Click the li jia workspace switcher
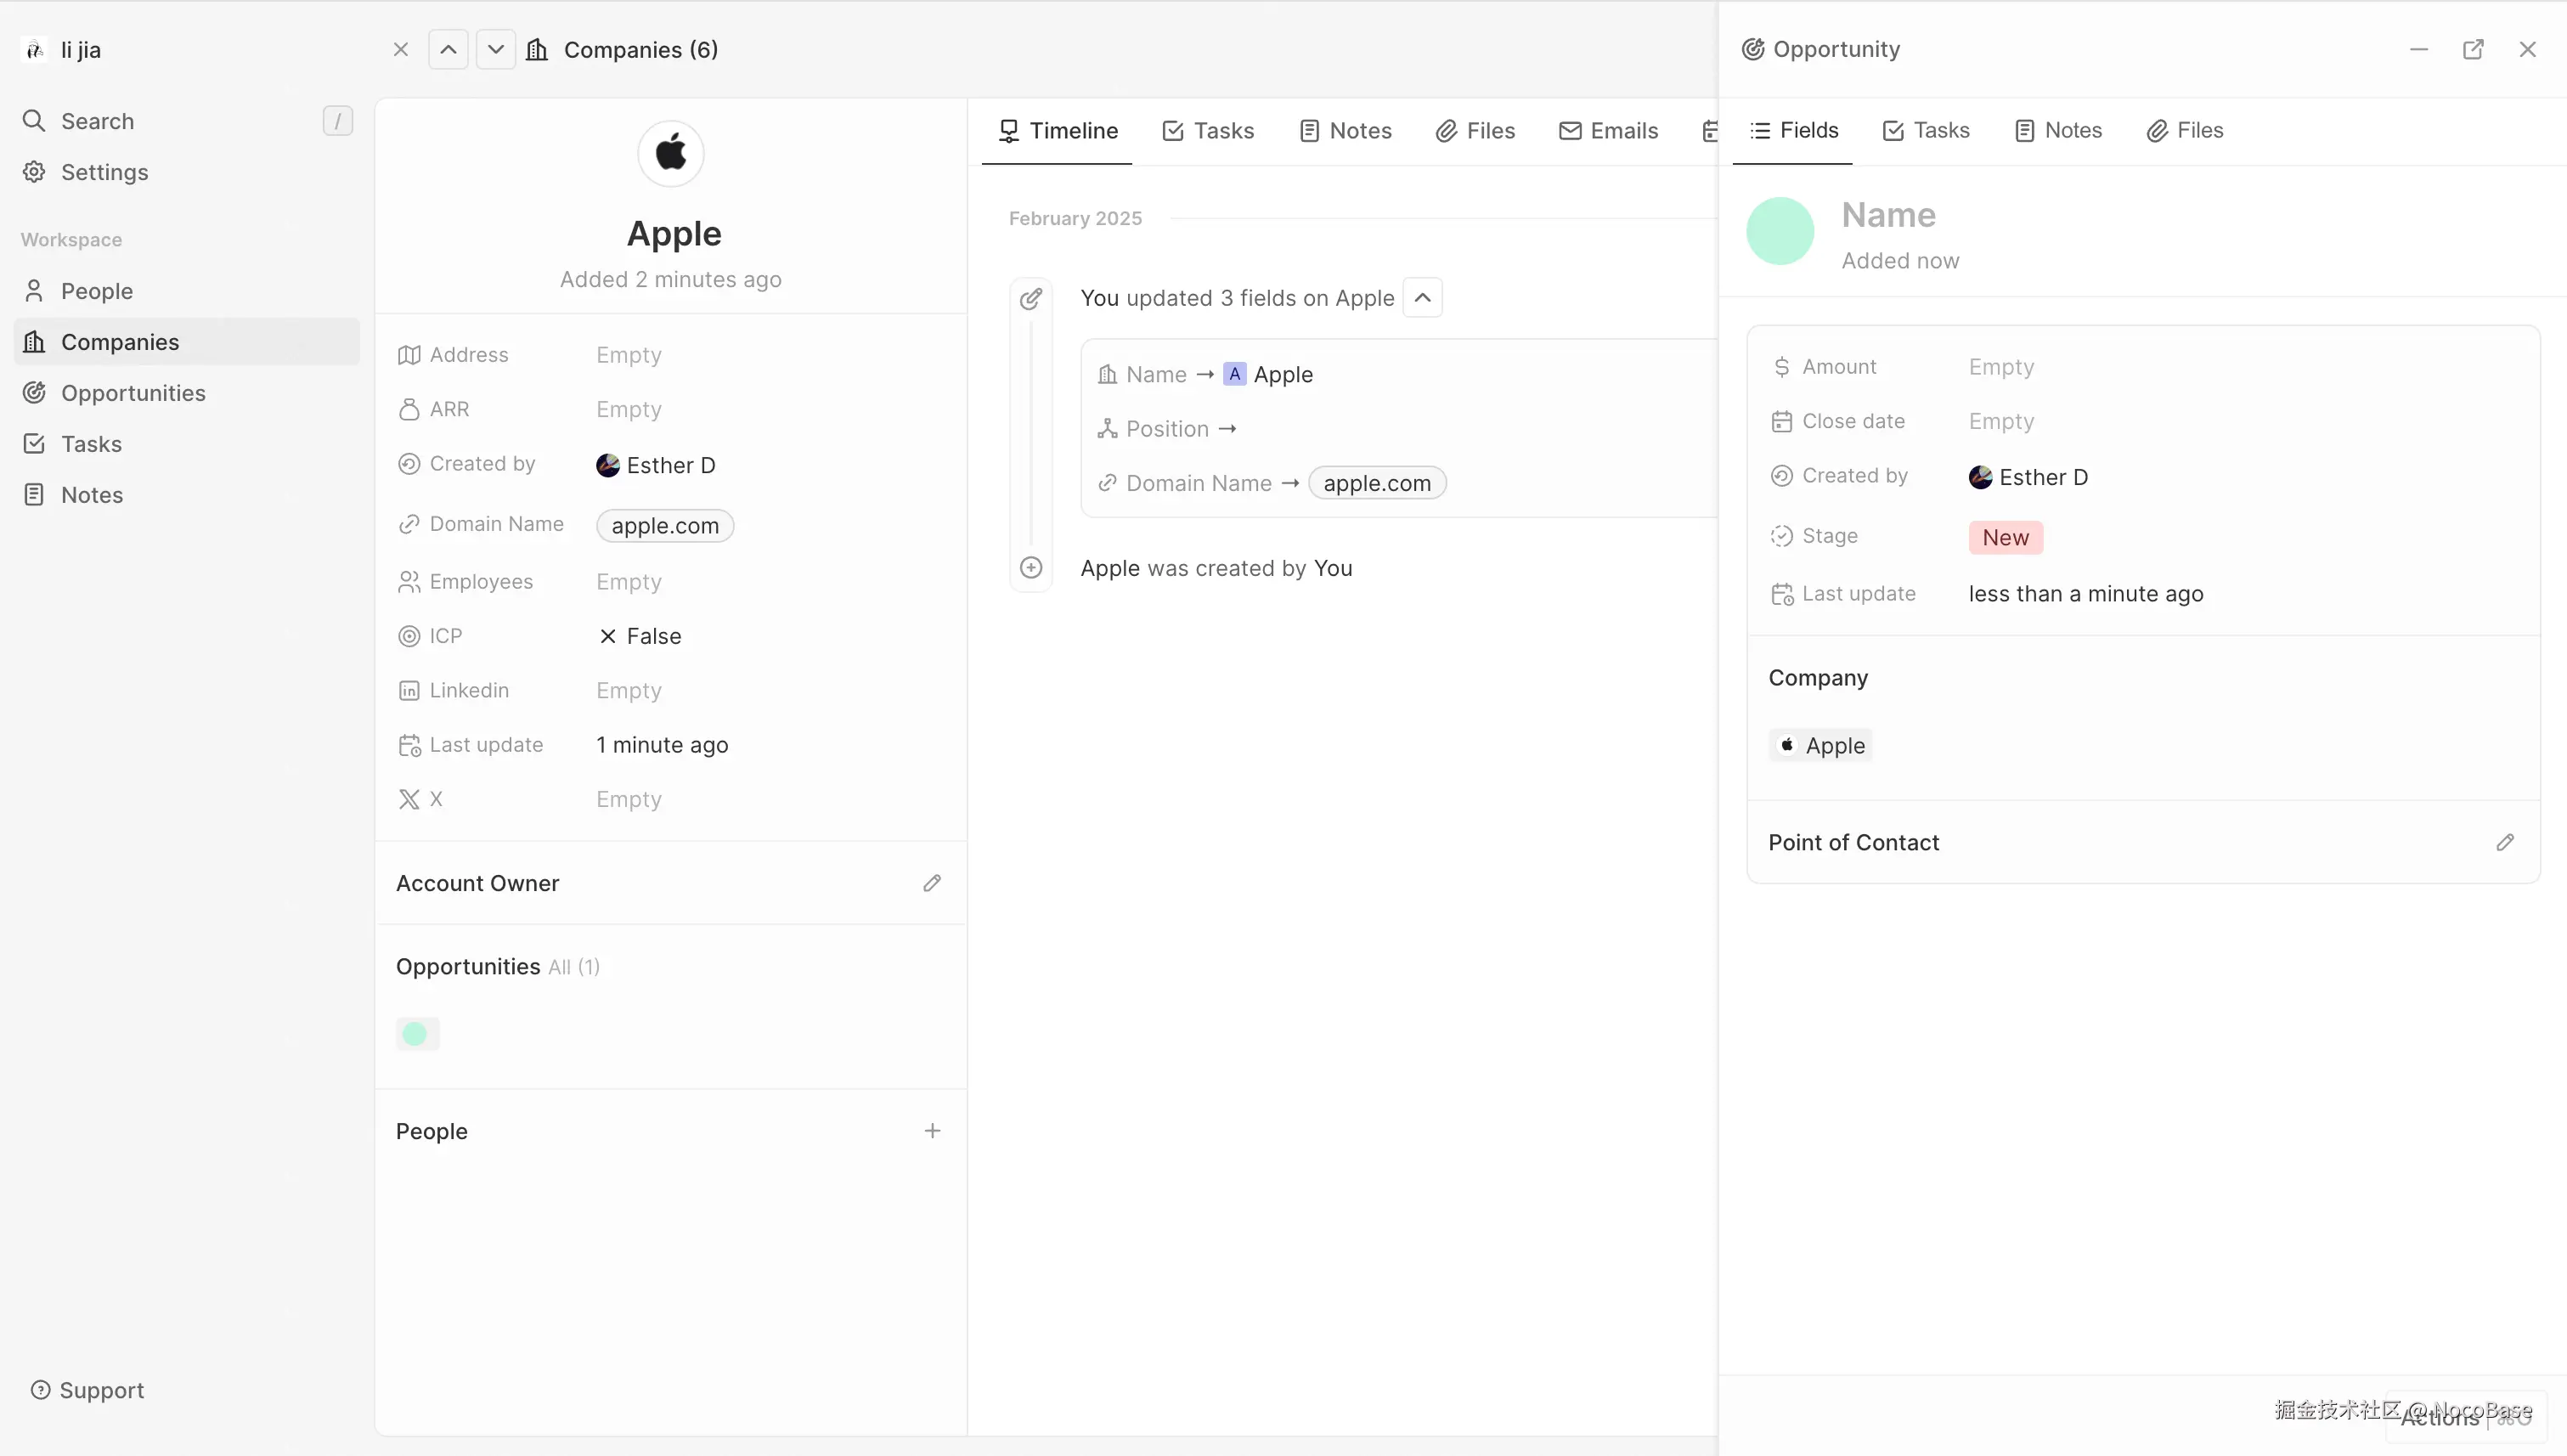This screenshot has height=1456, width=2567. click(x=62, y=50)
